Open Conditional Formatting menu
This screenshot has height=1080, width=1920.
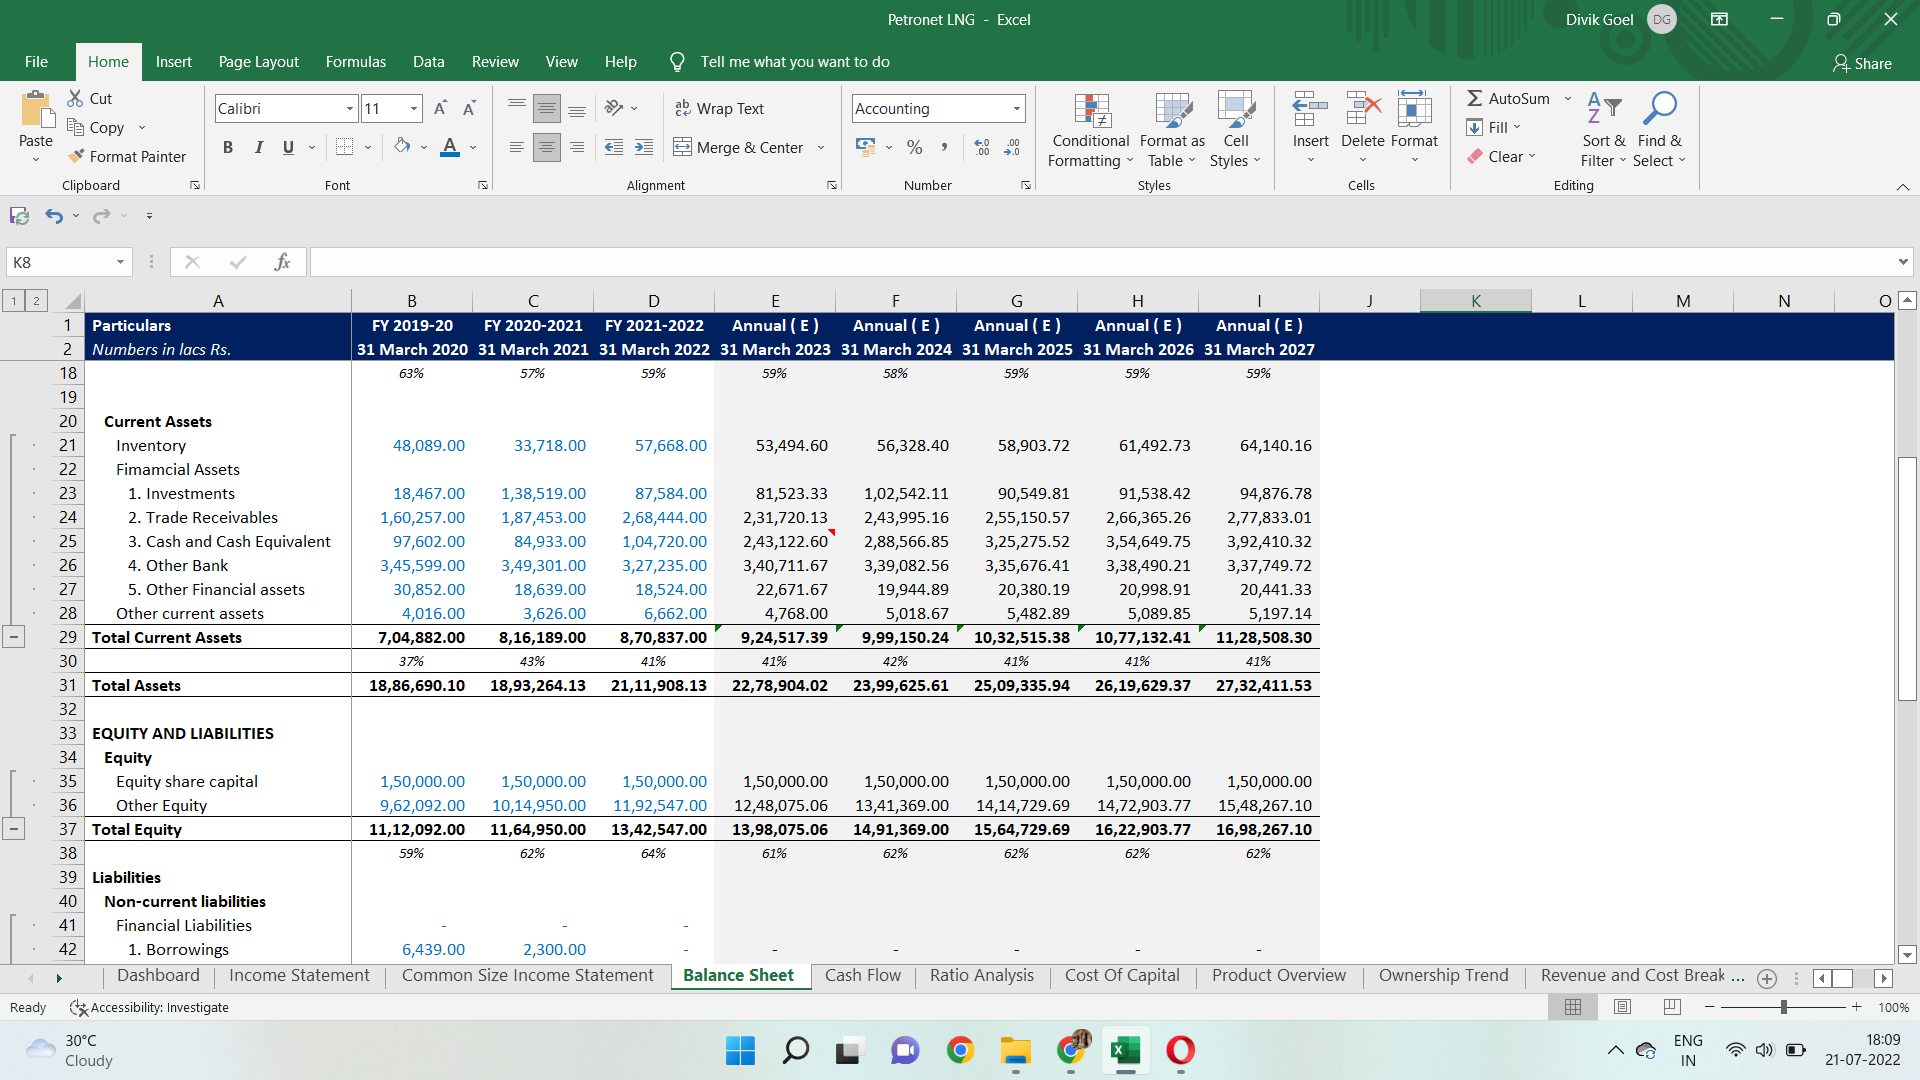1091,130
